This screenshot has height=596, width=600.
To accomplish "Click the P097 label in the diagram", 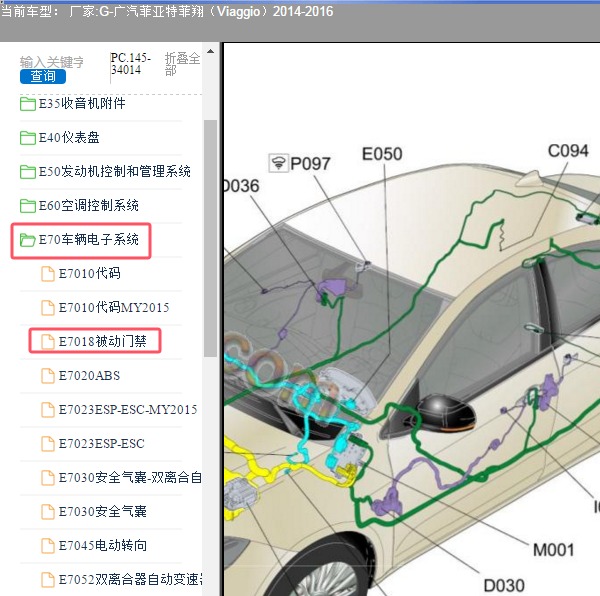I will point(310,164).
